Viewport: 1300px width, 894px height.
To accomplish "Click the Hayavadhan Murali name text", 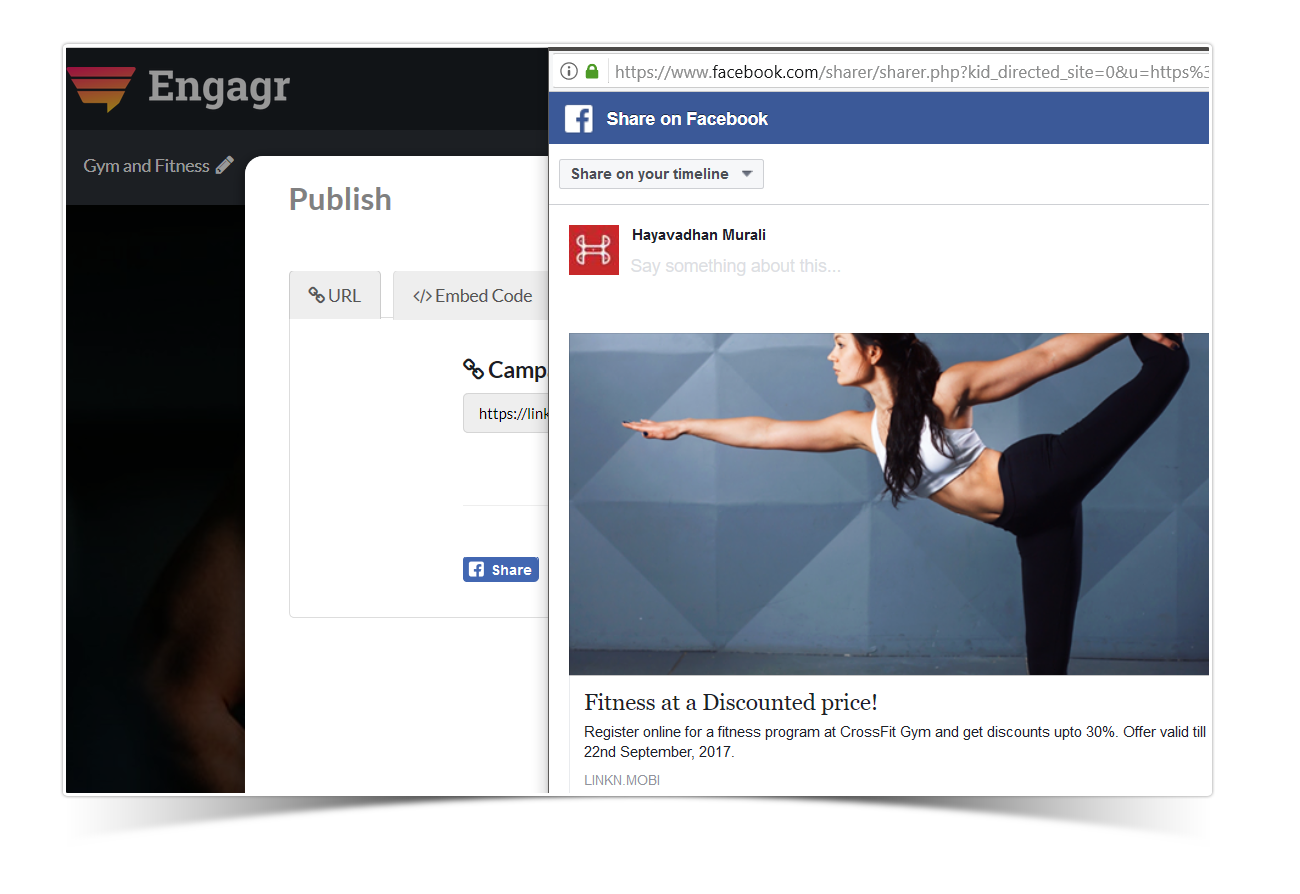I will coord(699,235).
